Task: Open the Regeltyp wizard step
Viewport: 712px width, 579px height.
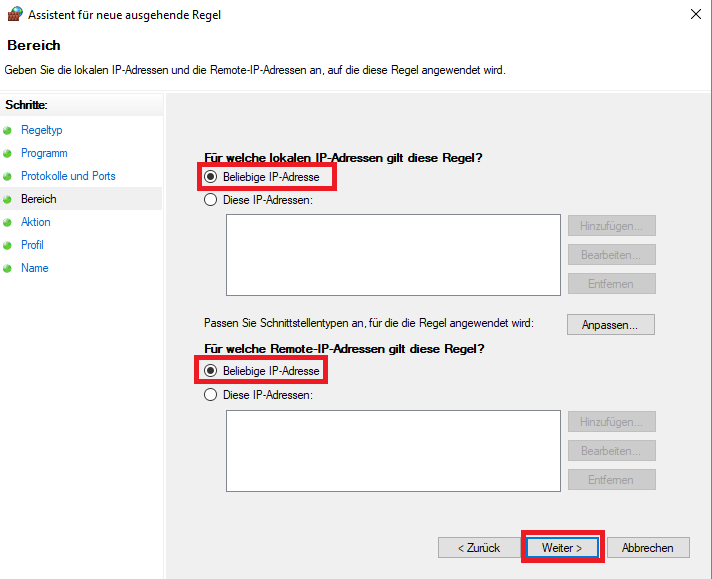Action: [x=42, y=130]
